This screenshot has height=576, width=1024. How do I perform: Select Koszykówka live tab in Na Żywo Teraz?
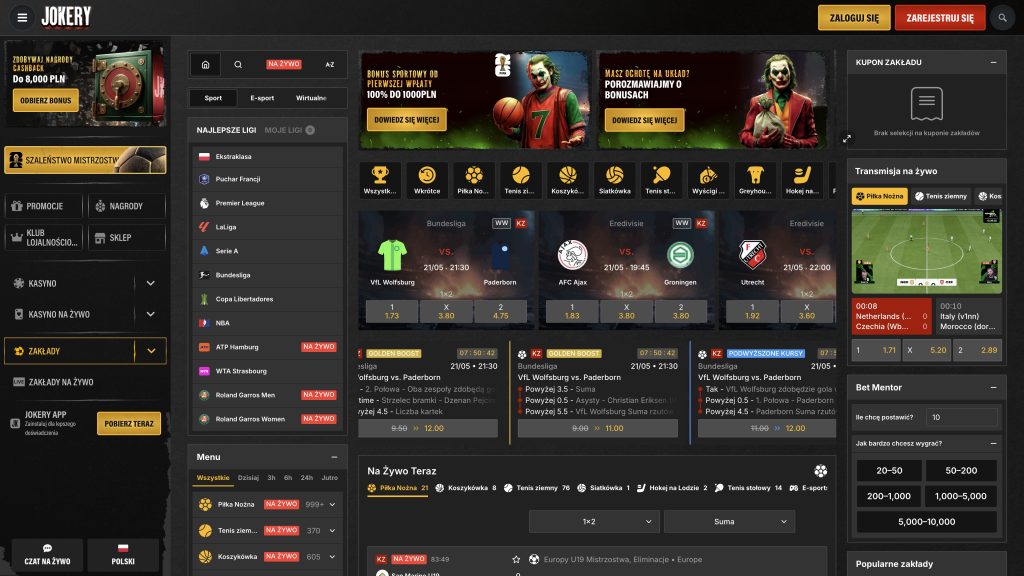point(466,488)
